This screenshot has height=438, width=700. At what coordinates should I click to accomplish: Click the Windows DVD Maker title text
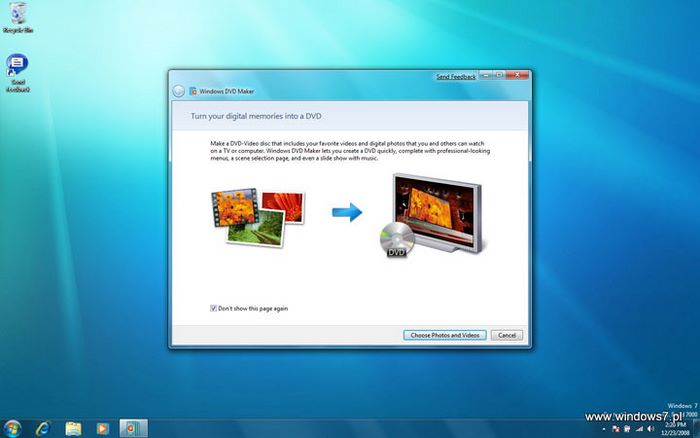pyautogui.click(x=227, y=91)
